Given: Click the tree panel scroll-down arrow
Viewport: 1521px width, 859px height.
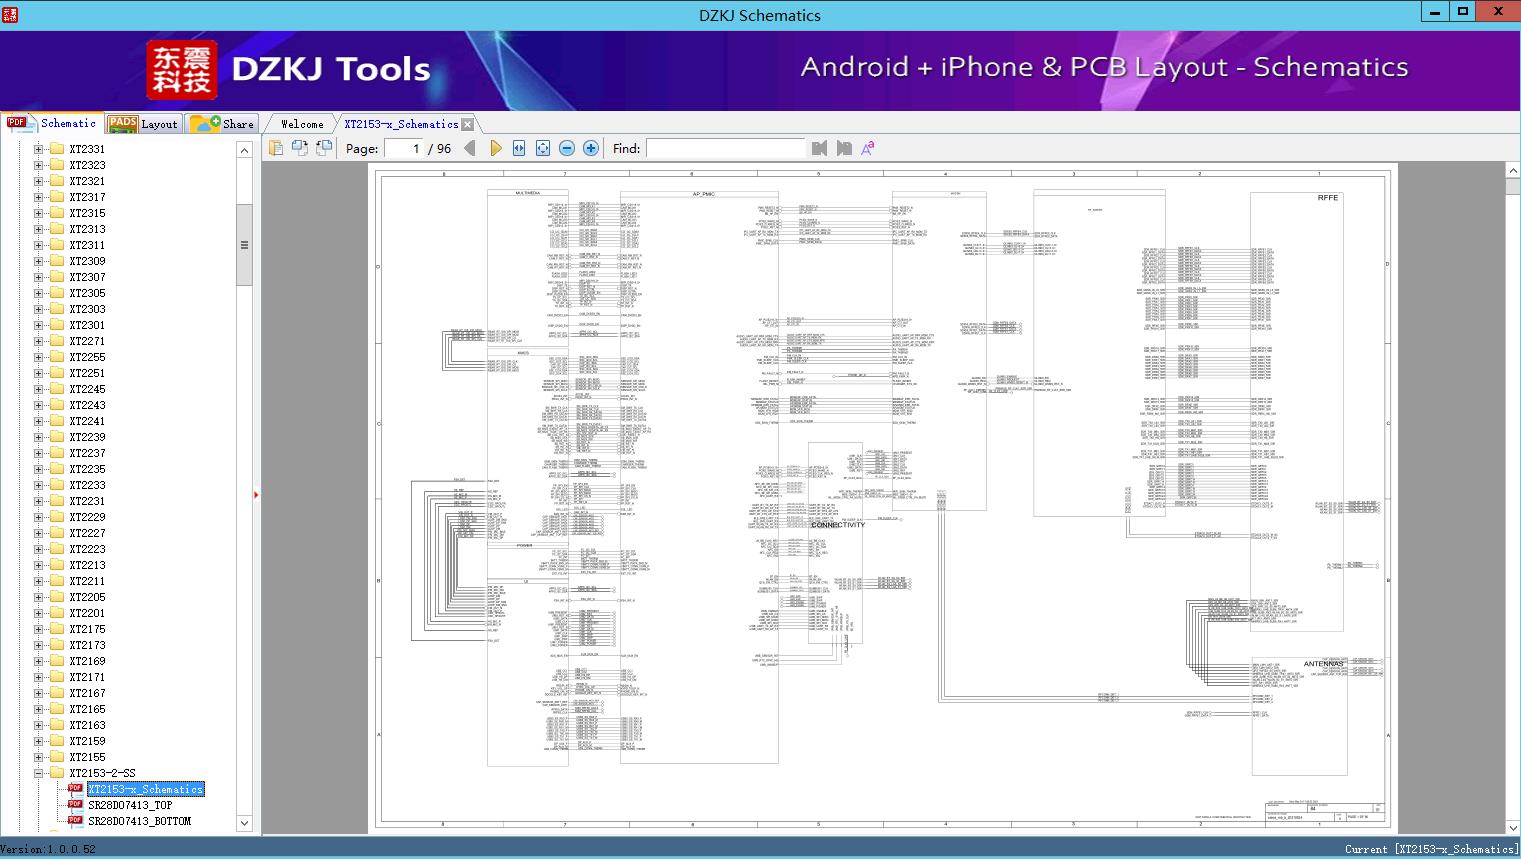Looking at the screenshot, I should (244, 823).
